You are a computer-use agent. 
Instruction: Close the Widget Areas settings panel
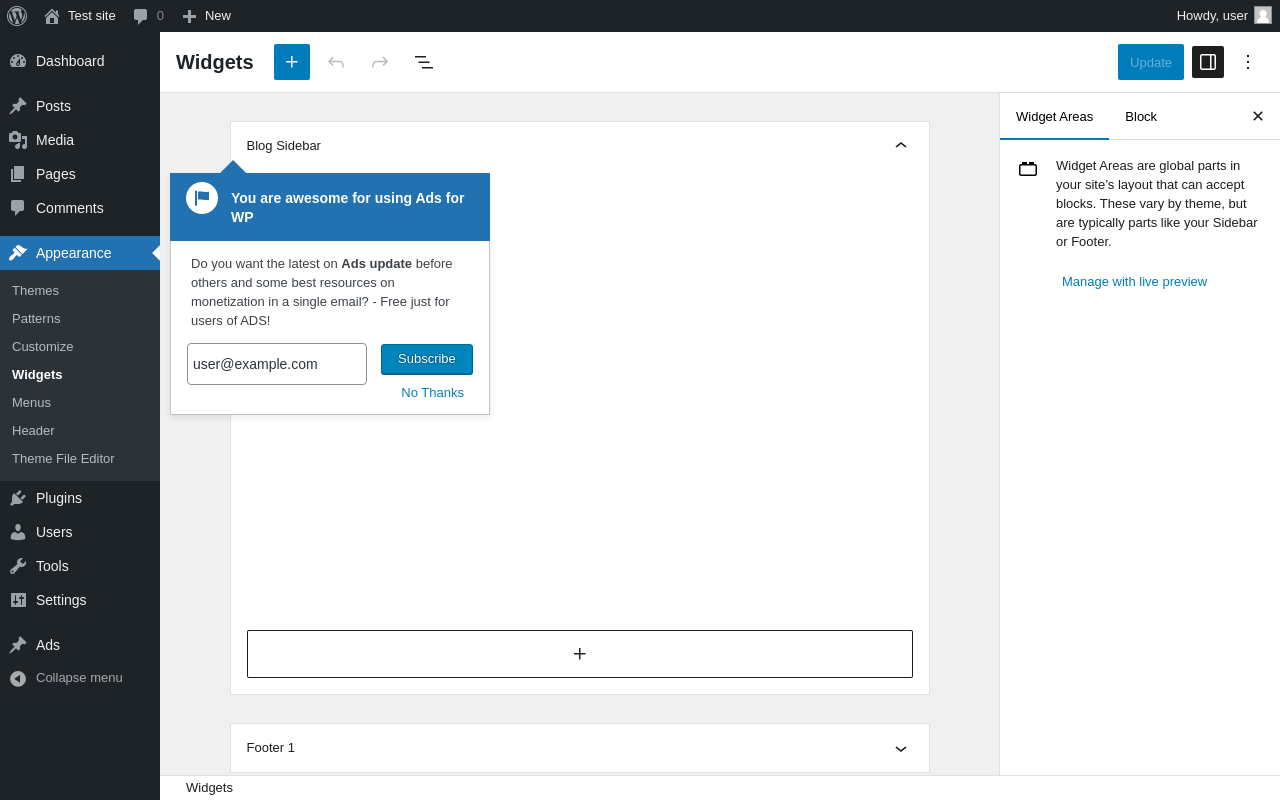[1258, 116]
